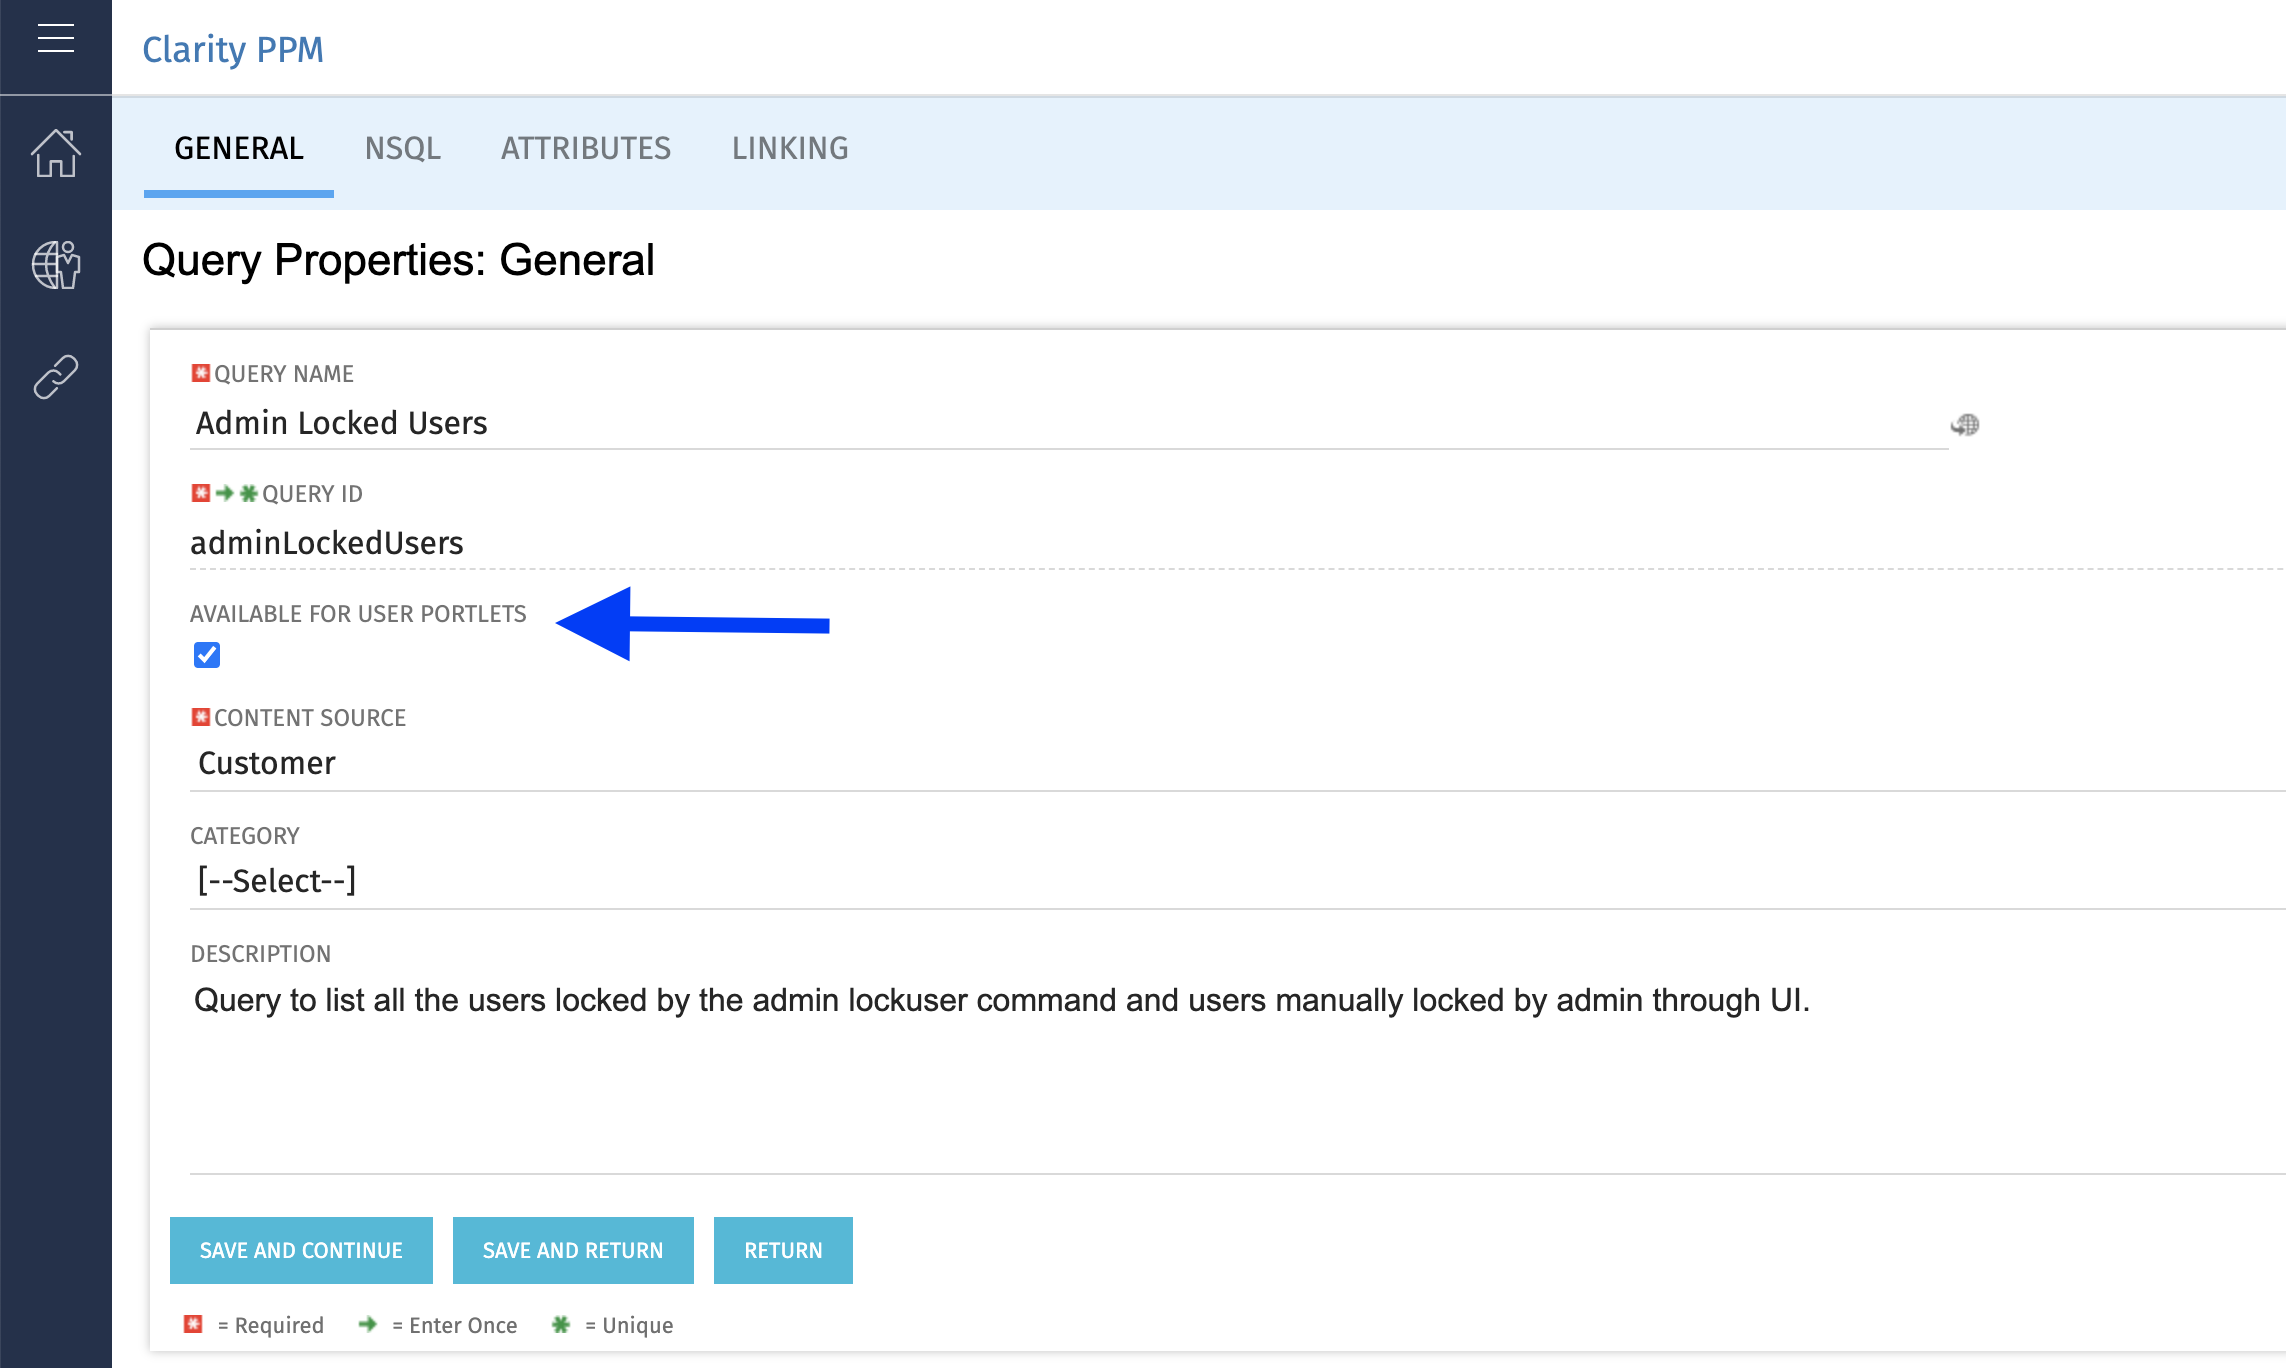Click the Query ID value adminLockedUsers

(x=327, y=543)
